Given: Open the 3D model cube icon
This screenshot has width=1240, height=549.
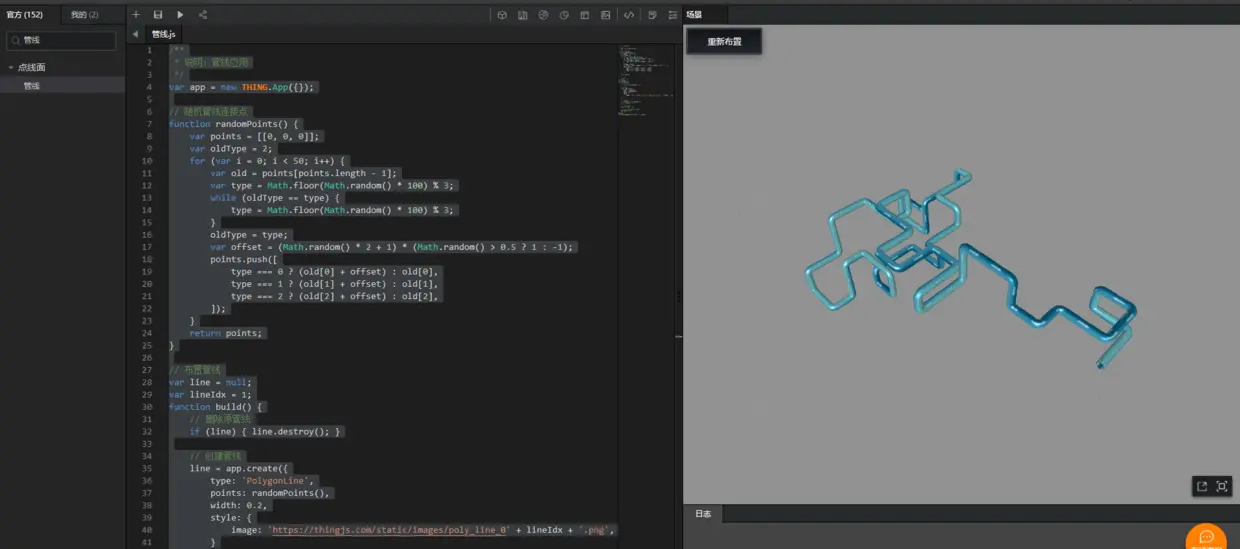Looking at the screenshot, I should [x=502, y=15].
